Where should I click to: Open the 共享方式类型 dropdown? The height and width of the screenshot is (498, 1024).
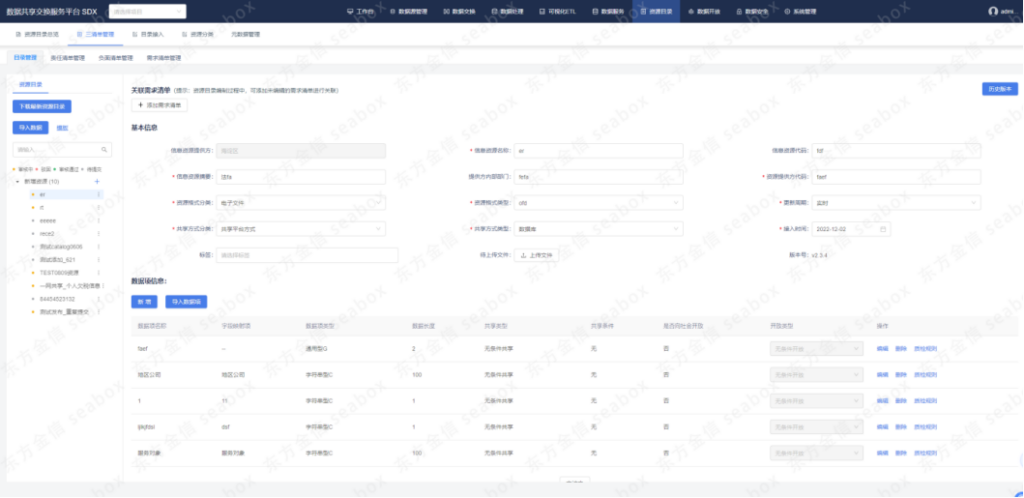click(599, 229)
